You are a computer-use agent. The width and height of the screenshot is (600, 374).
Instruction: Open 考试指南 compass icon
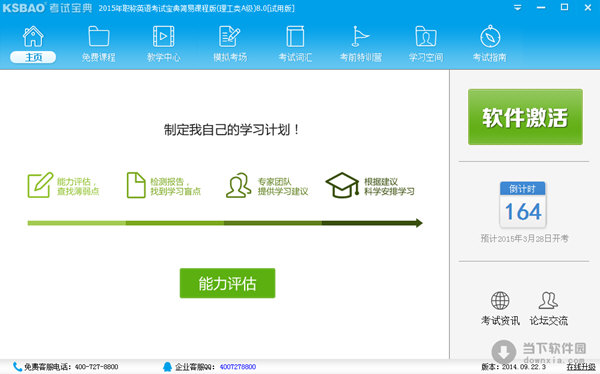[x=490, y=36]
